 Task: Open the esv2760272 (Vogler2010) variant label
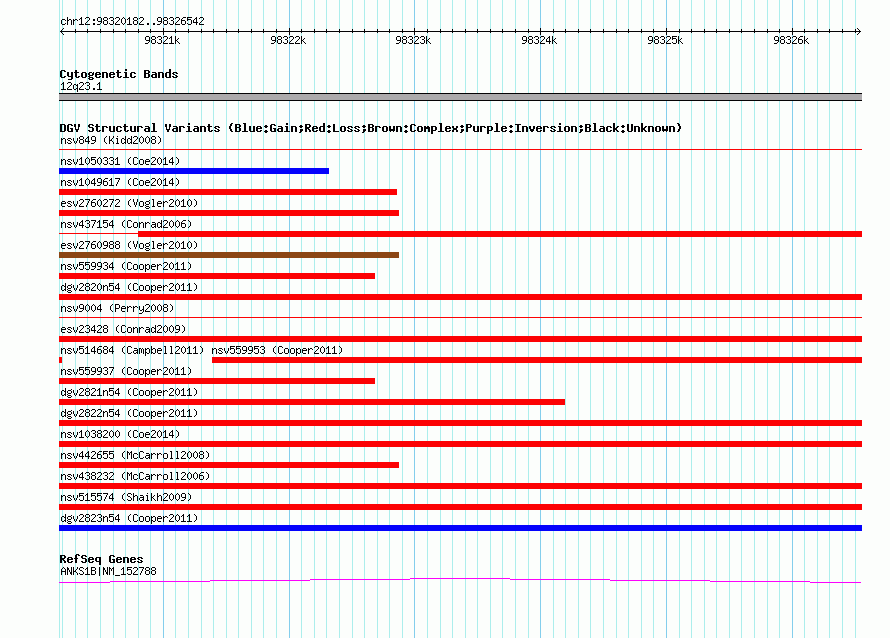click(129, 203)
